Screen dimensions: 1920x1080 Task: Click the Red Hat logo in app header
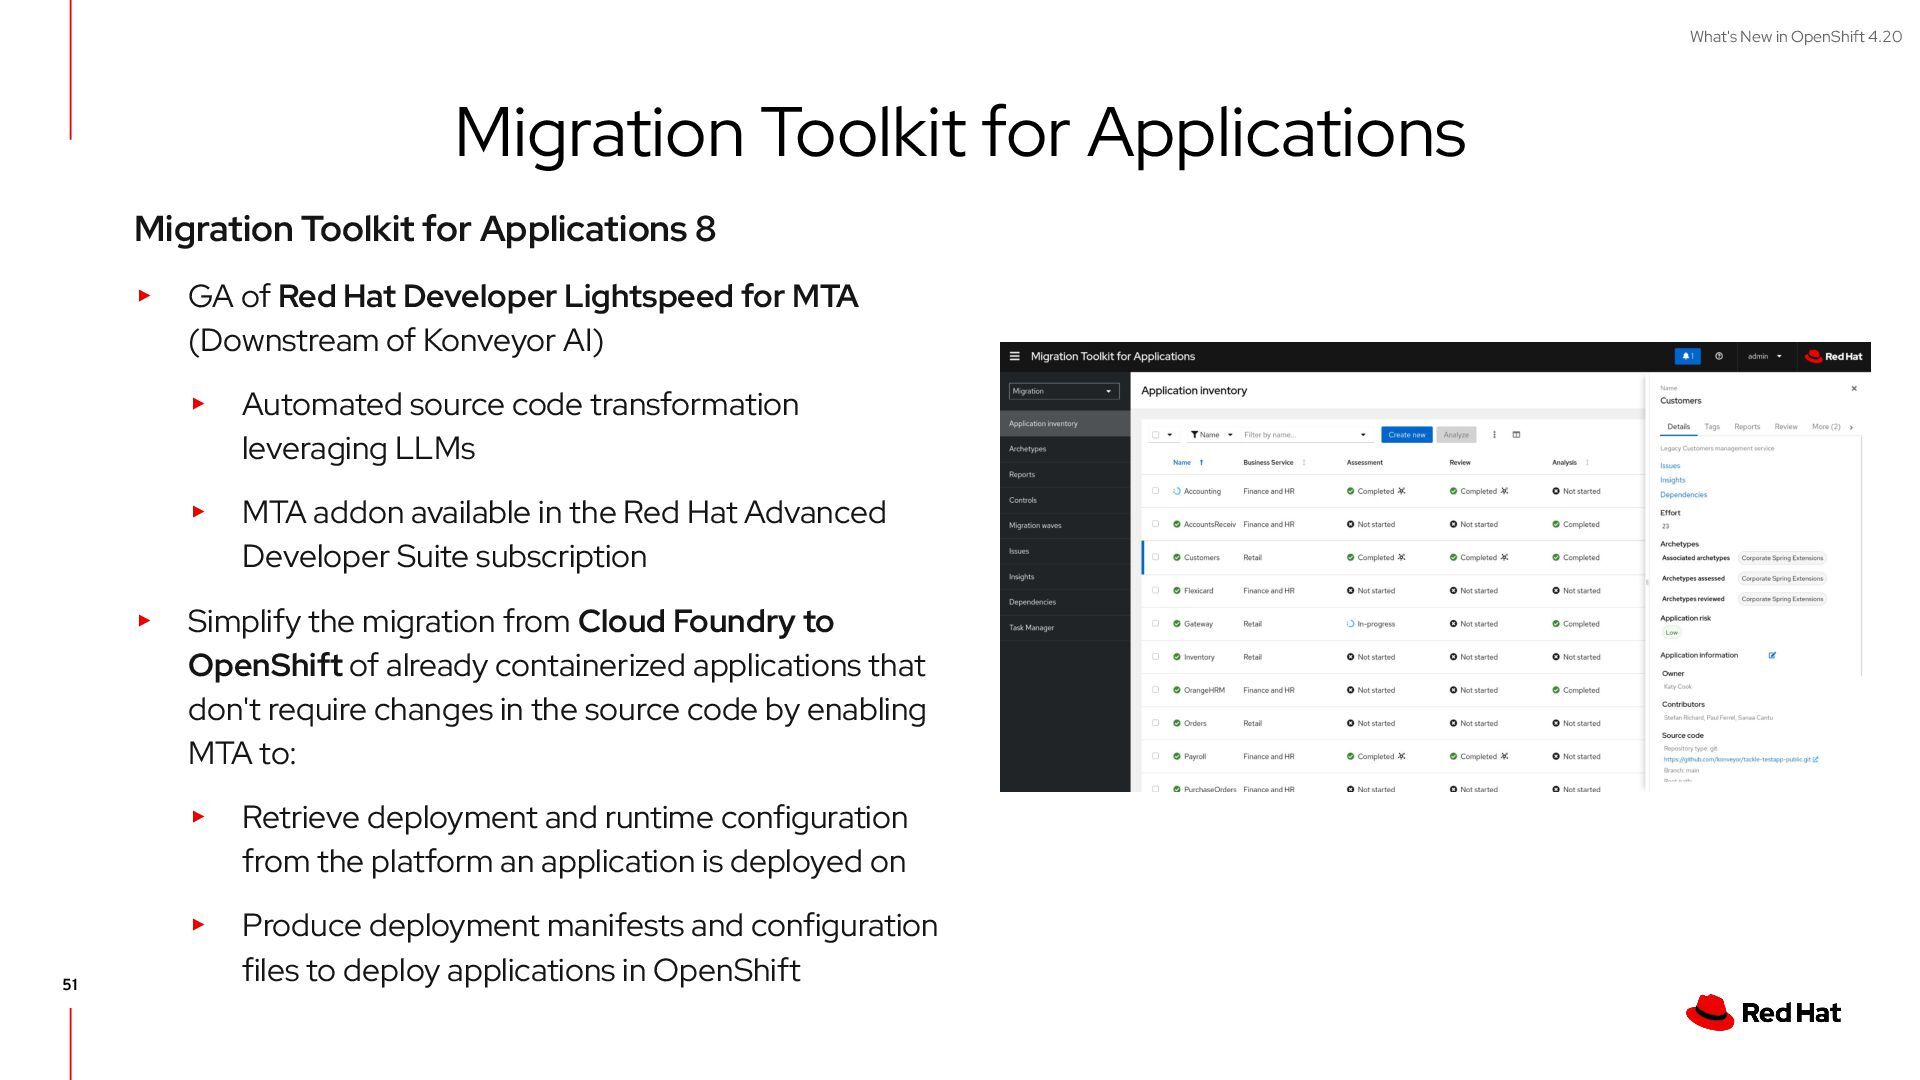click(1833, 356)
